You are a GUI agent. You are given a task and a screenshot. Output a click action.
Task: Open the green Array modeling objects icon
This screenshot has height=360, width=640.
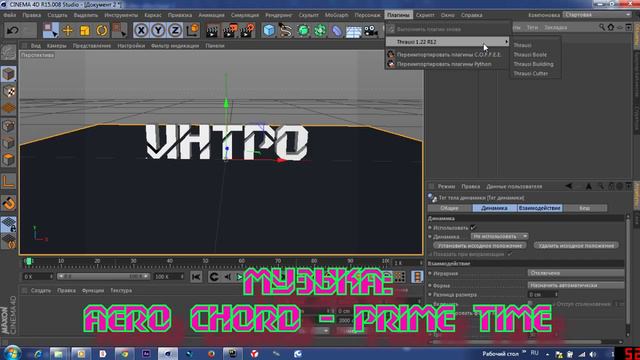click(x=320, y=31)
